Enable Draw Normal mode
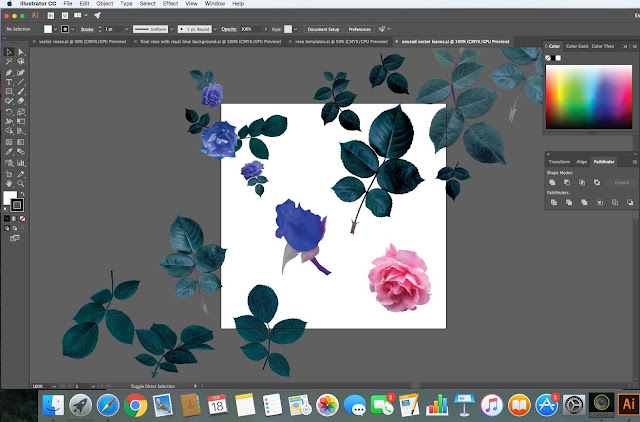 7,228
